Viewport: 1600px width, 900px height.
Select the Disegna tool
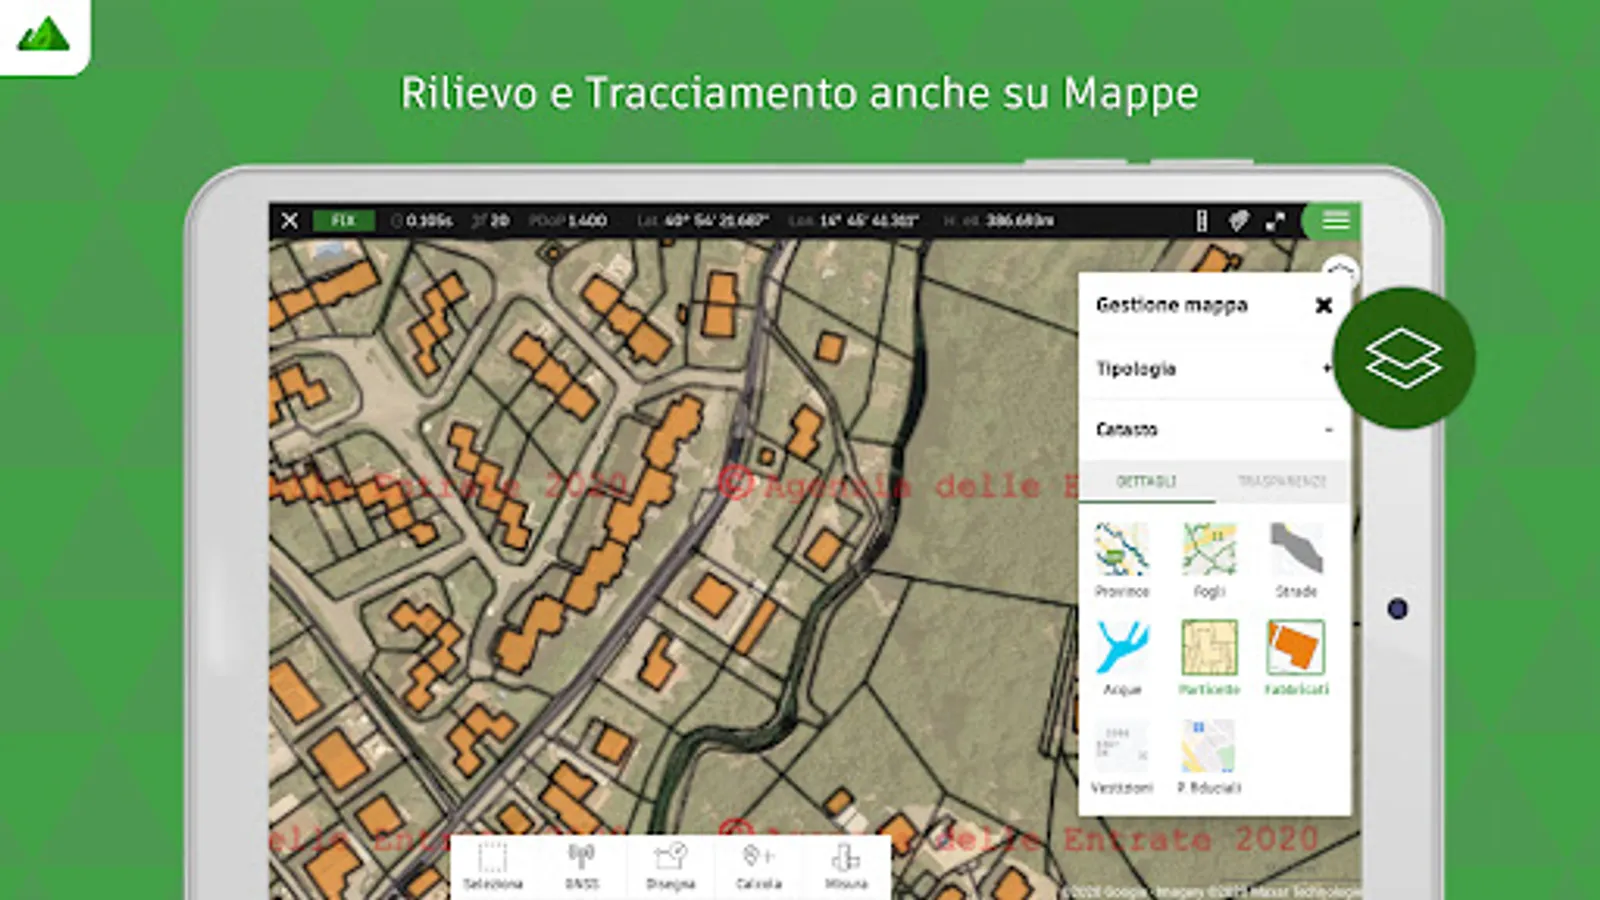click(x=670, y=866)
